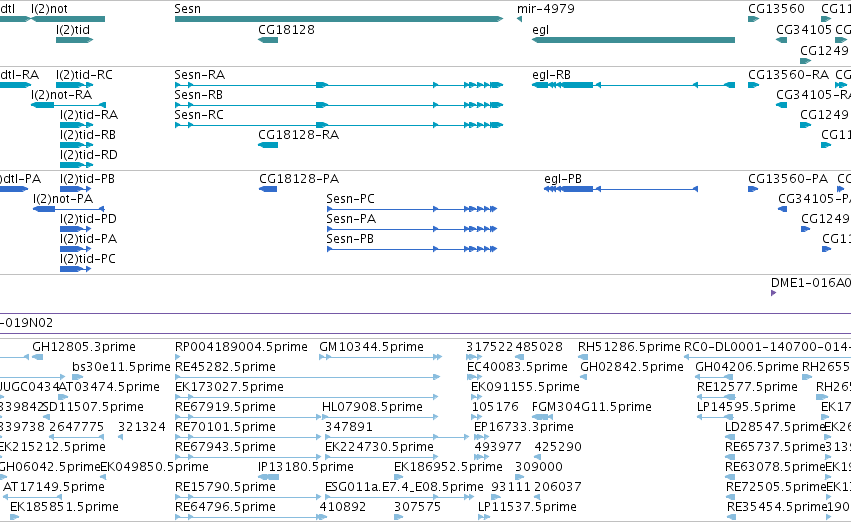Select the l(2)tid-RD transcript label
851x522 pixels.
(x=88, y=155)
